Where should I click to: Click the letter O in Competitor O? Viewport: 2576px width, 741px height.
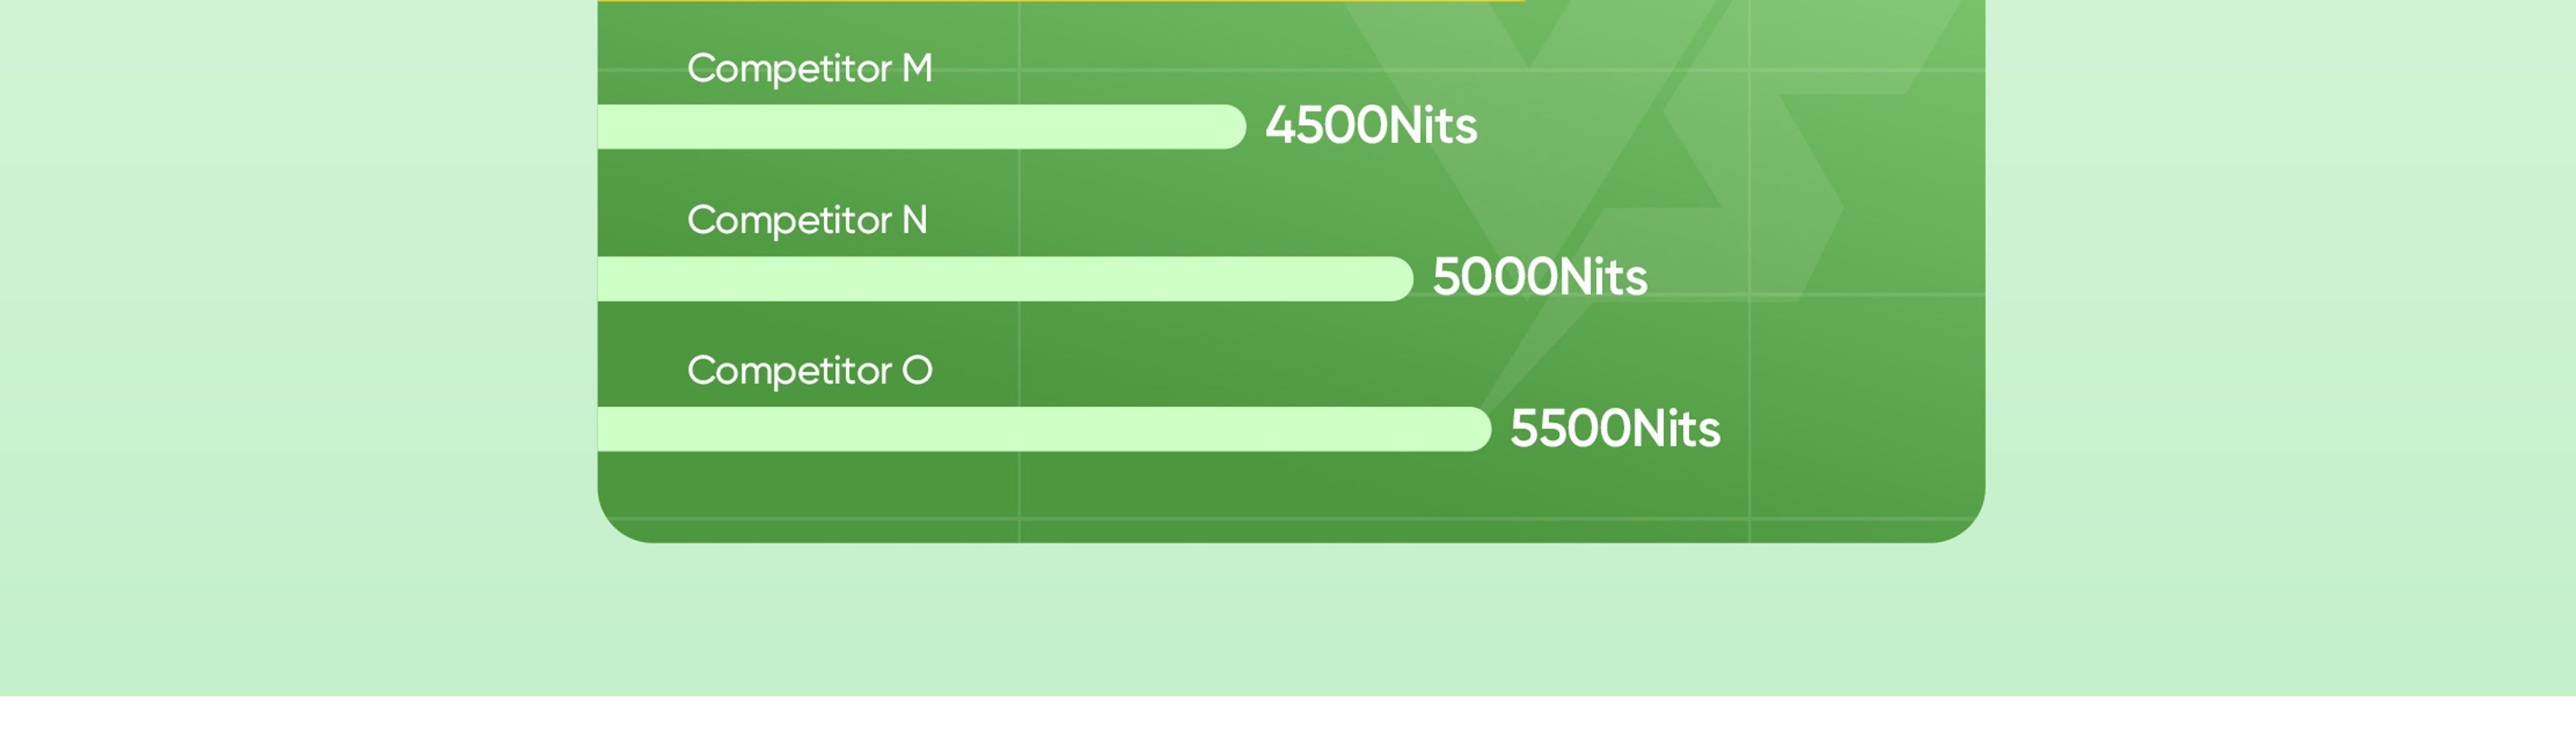click(x=917, y=371)
